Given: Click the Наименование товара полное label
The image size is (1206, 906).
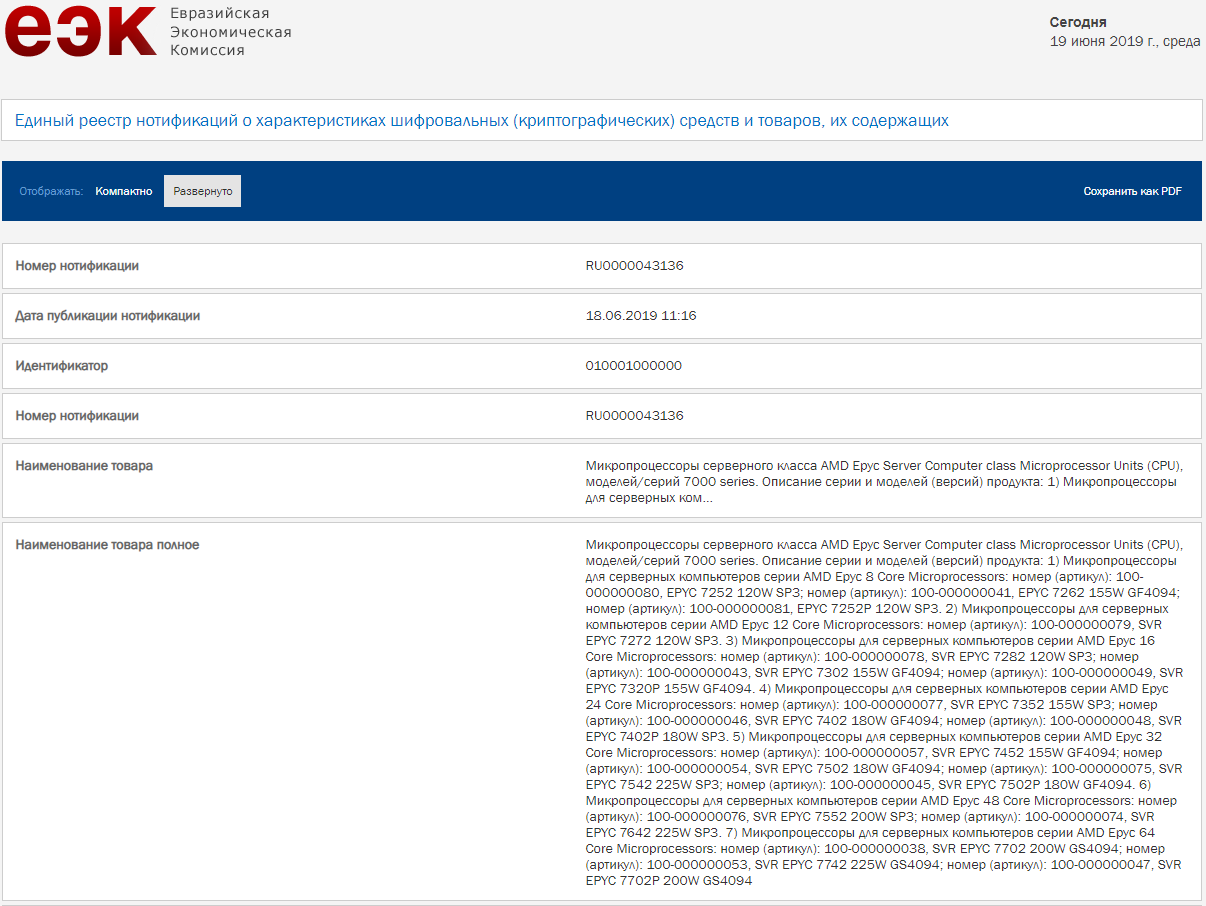Looking at the screenshot, I should pyautogui.click(x=107, y=545).
